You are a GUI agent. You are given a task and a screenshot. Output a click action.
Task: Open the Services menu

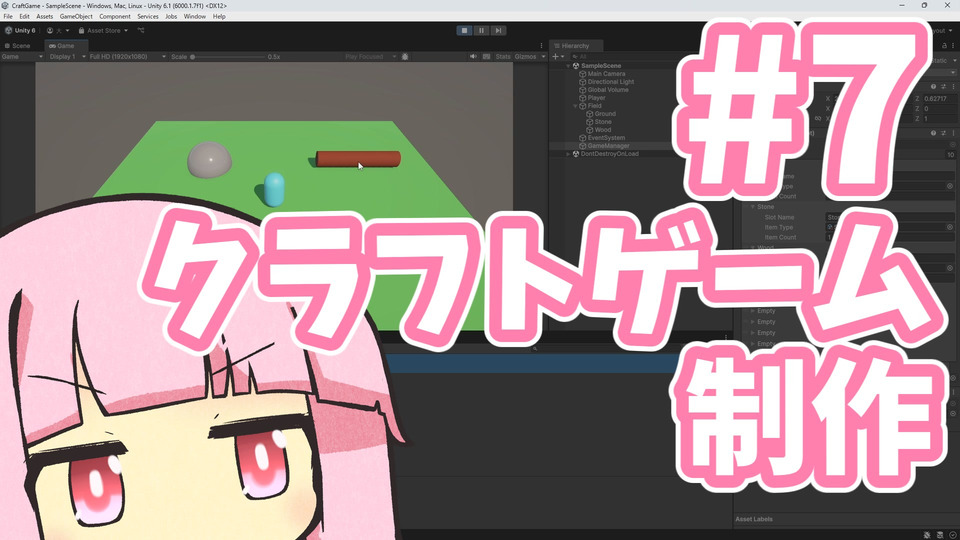point(148,17)
